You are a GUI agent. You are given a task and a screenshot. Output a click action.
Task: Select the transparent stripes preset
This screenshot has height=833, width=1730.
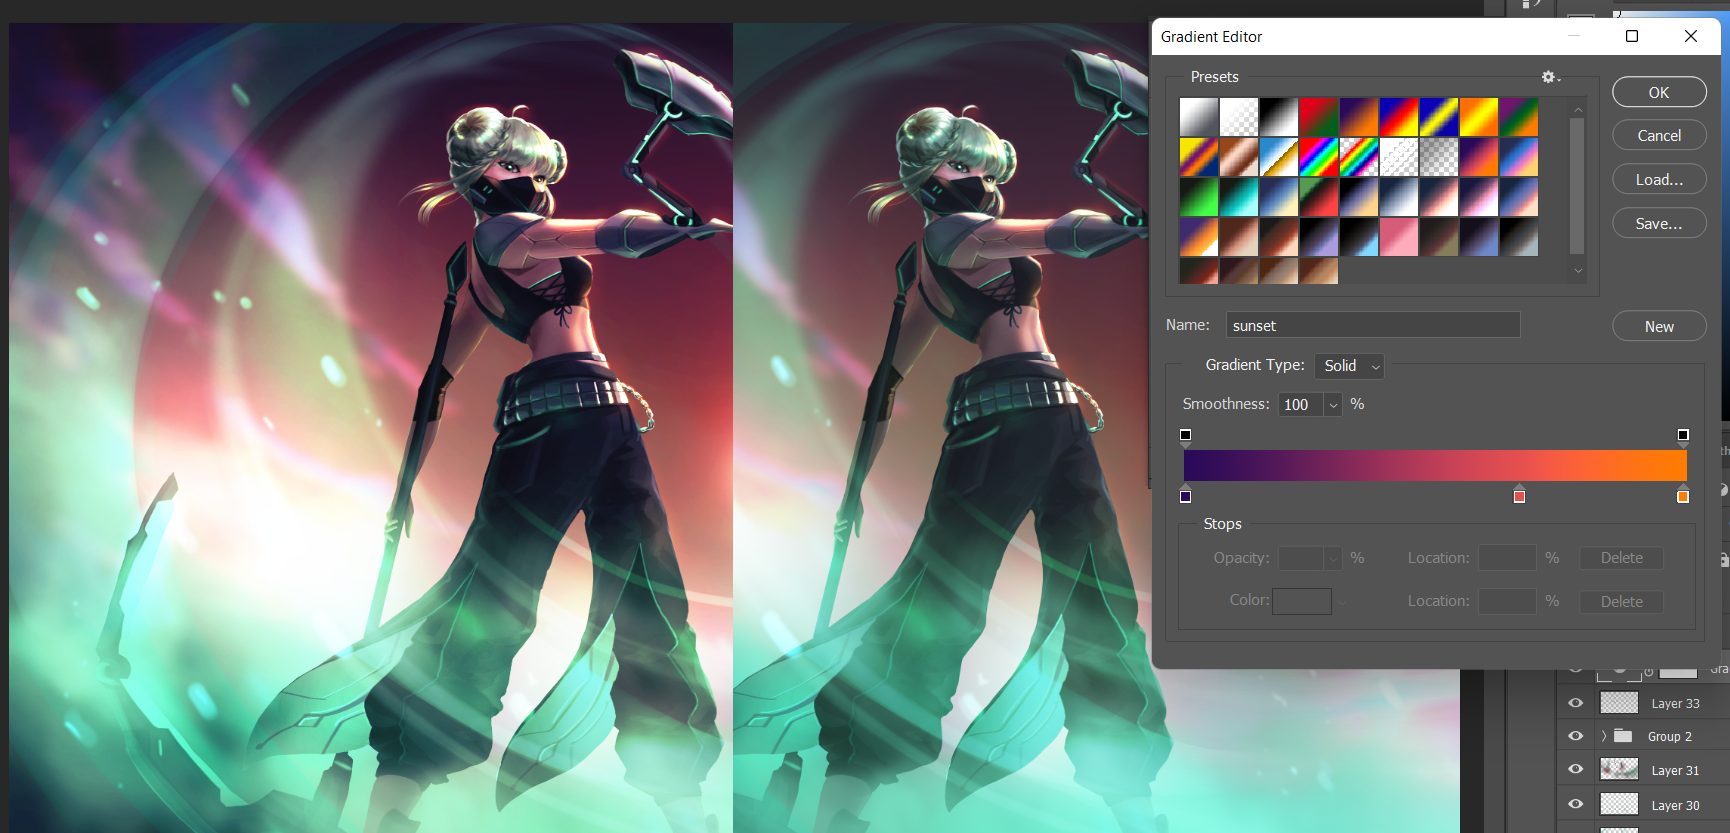1399,157
